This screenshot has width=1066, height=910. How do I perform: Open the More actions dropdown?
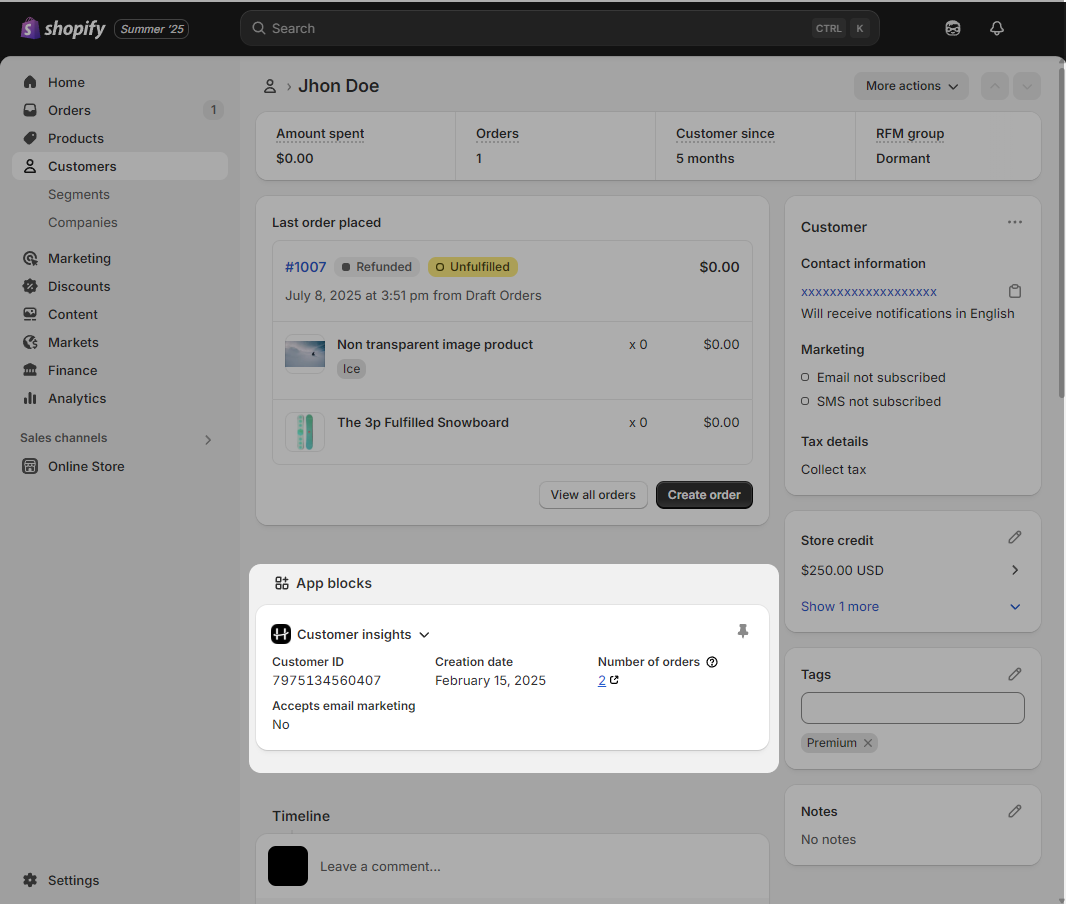coord(911,86)
